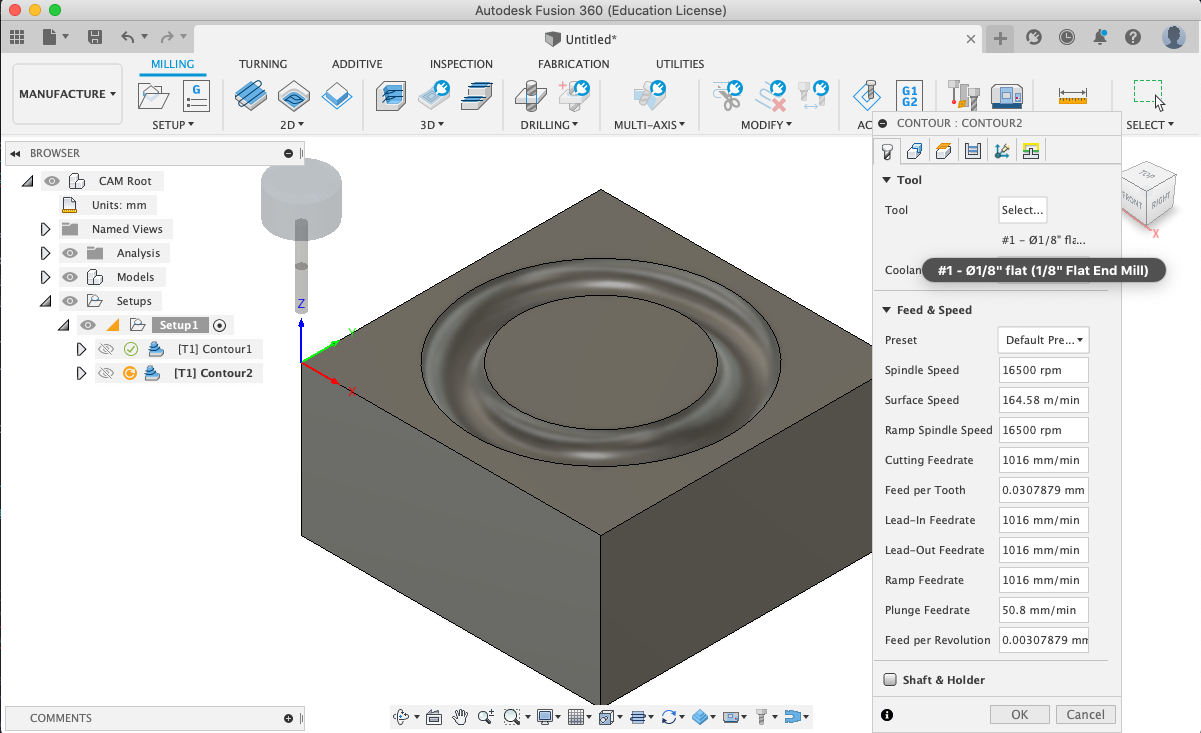Screen dimensions: 1201x733
Task: Expand the Named Views tree node
Action: click(x=45, y=229)
